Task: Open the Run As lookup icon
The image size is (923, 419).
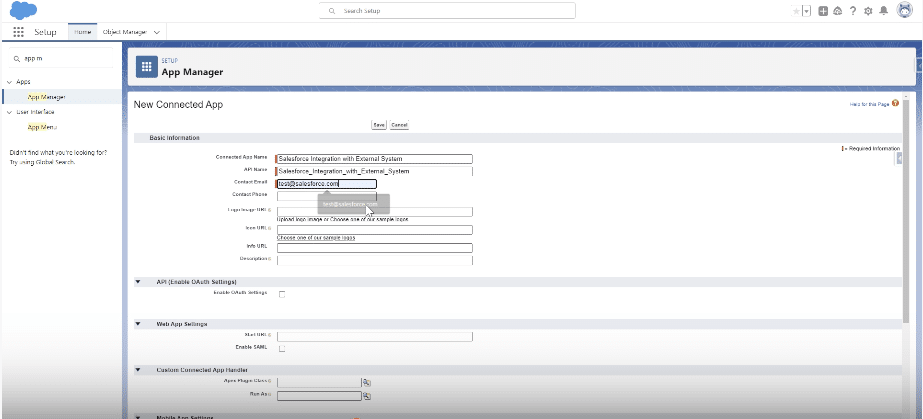Action: [x=367, y=396]
